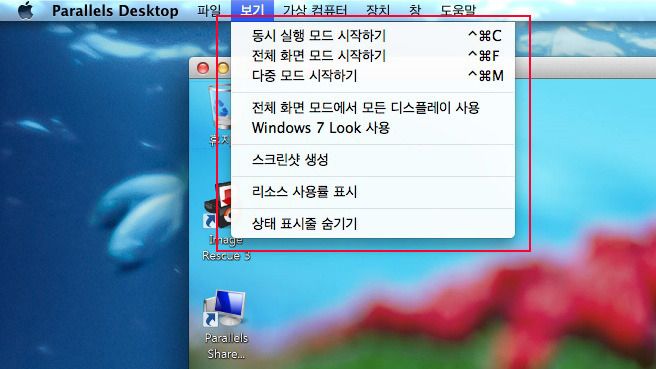Close the virtual machine window with red button
Viewport: 656px width, 369px height.
[x=203, y=68]
